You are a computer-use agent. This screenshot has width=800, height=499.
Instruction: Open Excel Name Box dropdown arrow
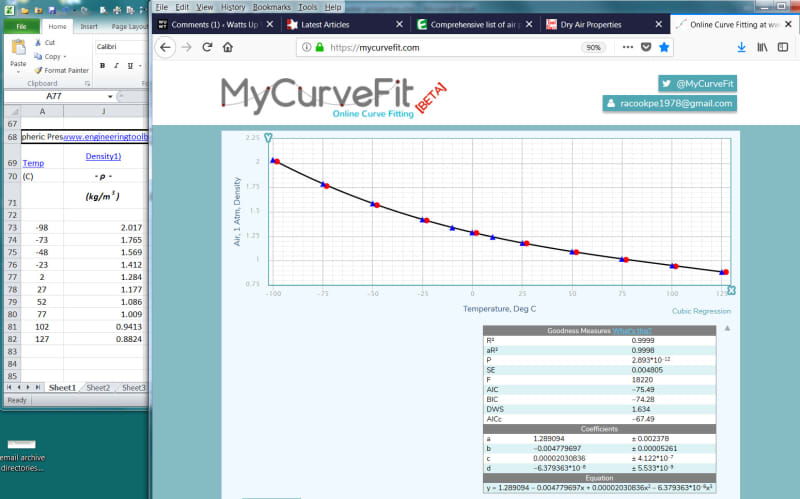[110, 96]
